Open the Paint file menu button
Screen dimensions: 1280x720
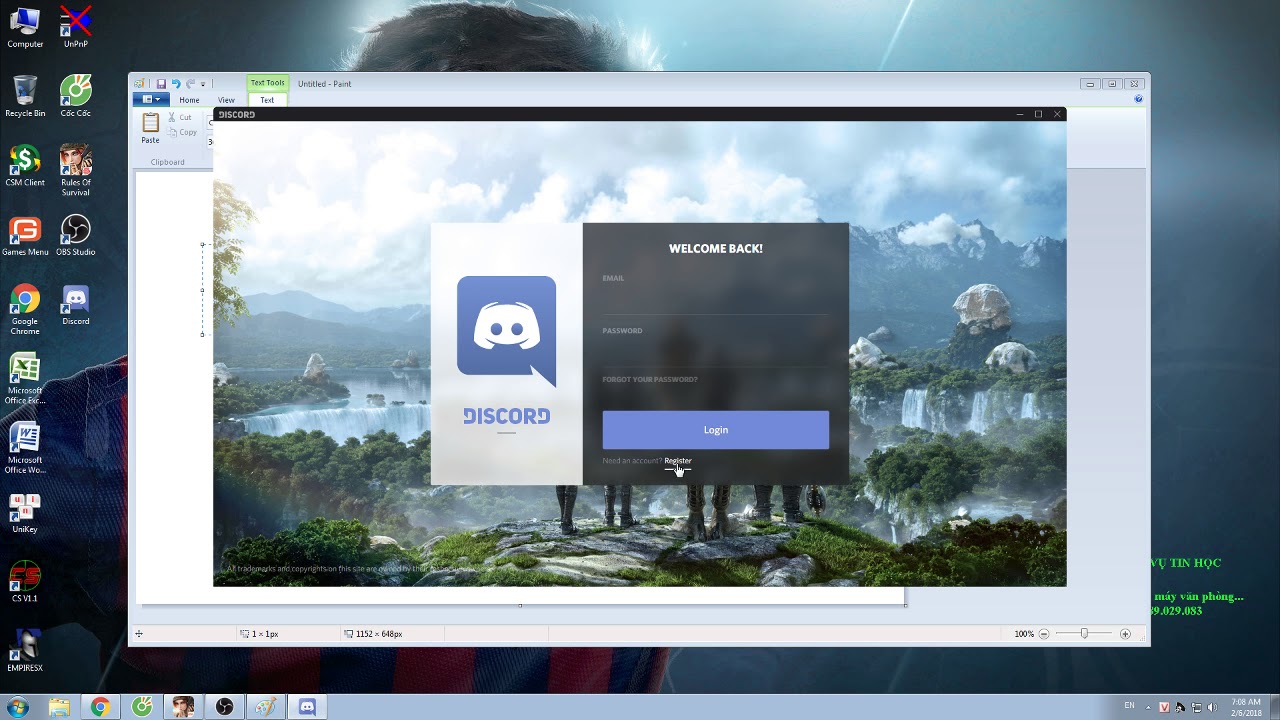[x=151, y=100]
